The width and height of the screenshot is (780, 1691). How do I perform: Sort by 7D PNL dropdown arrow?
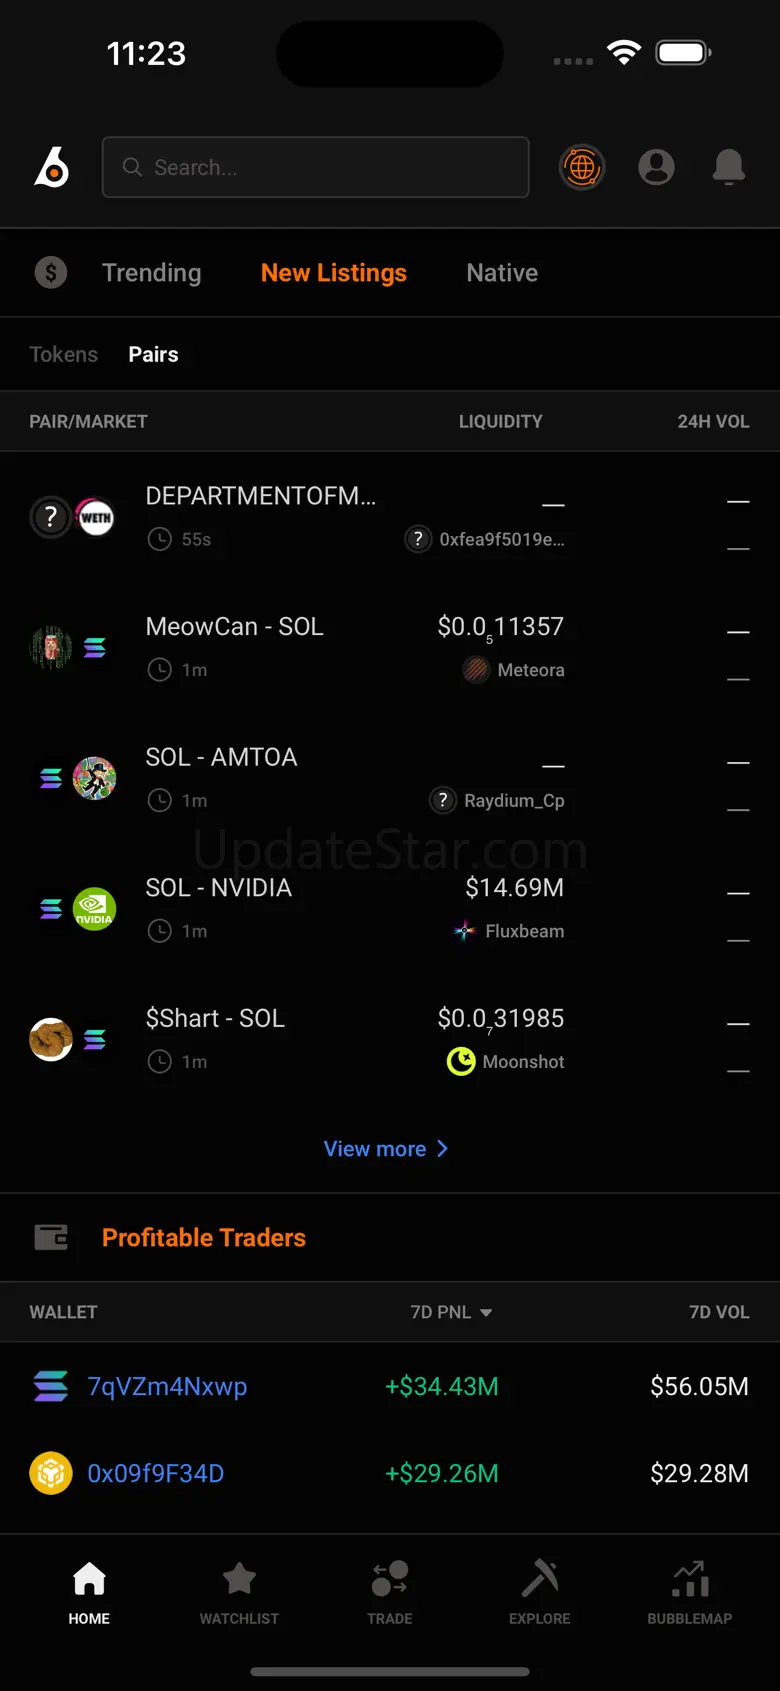(486, 1312)
